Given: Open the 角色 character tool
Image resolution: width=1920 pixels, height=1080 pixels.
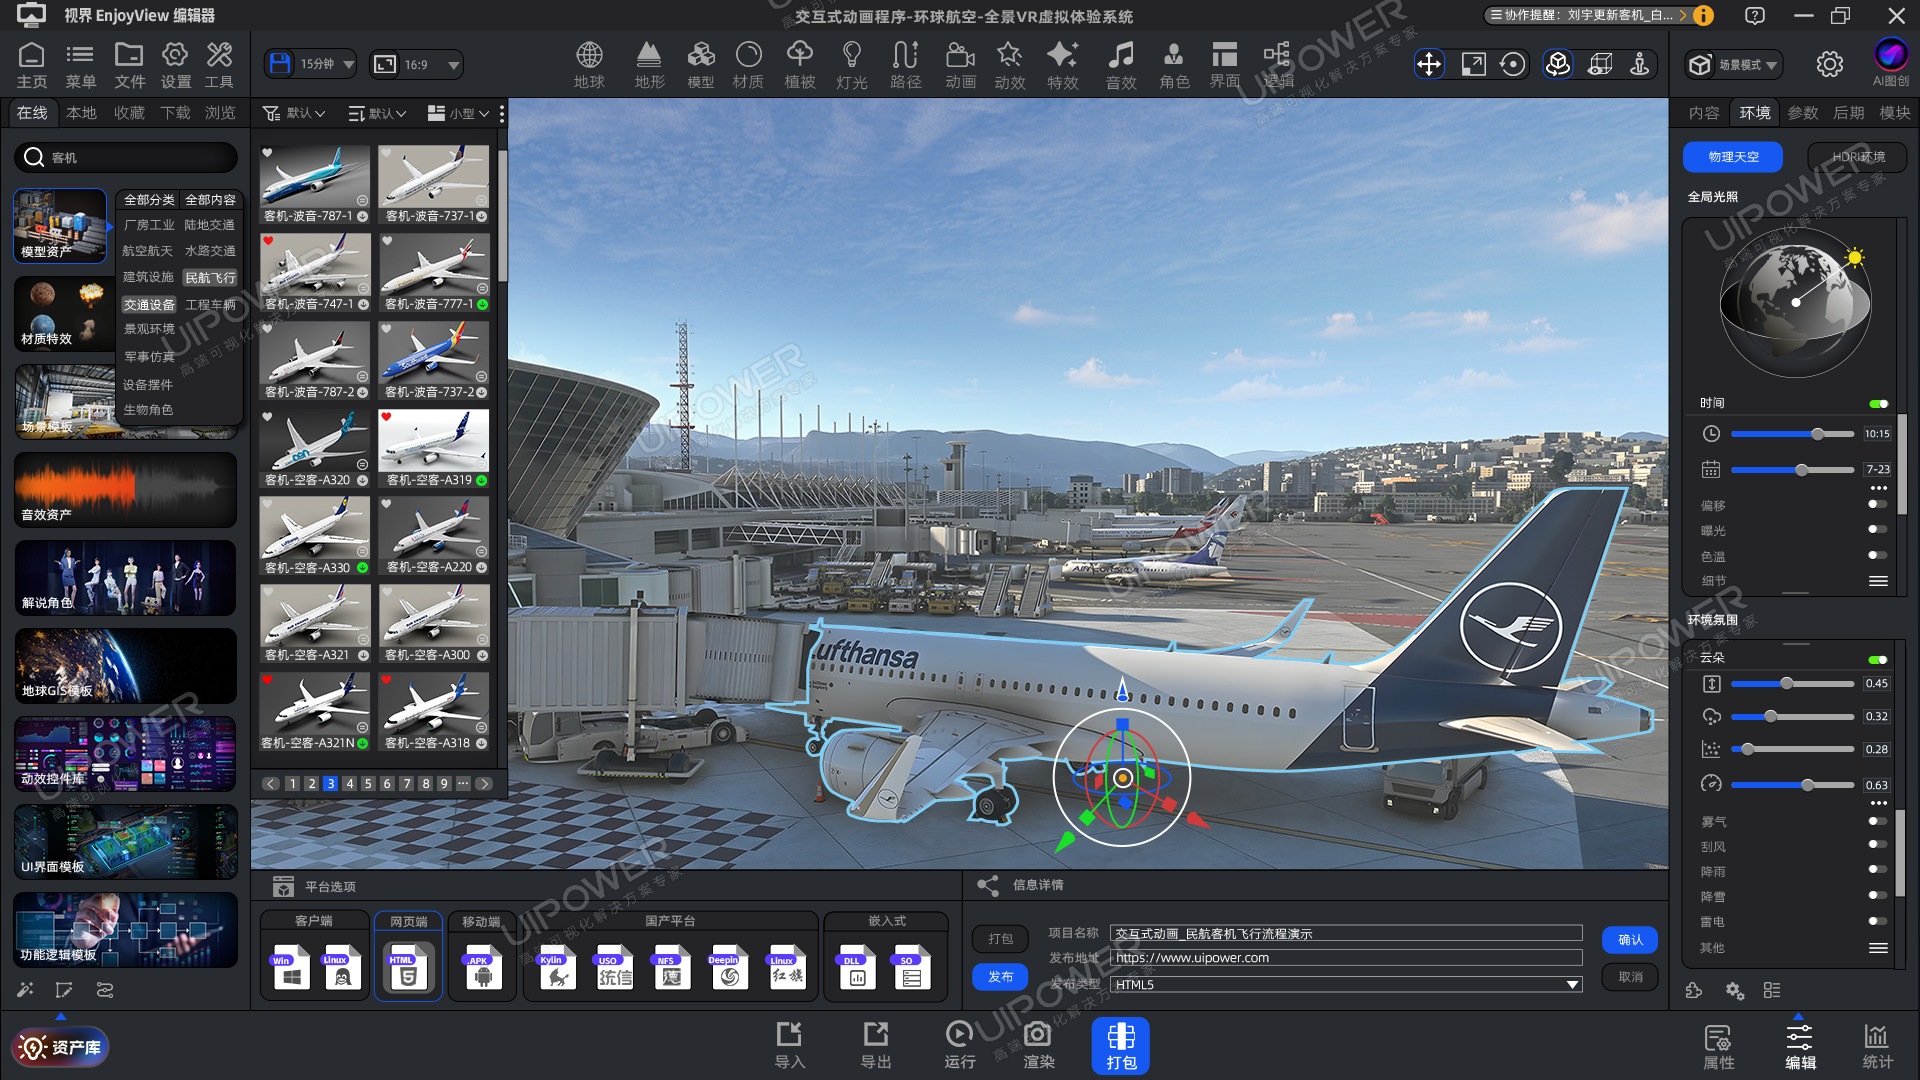Looking at the screenshot, I should [1174, 65].
